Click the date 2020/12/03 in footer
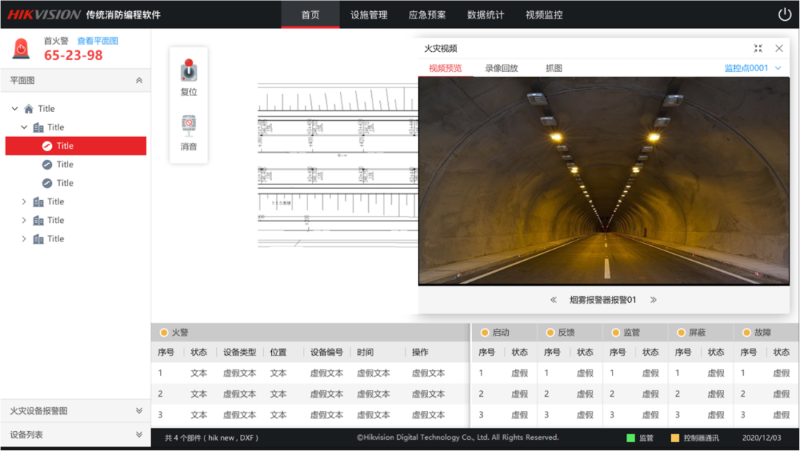 pos(761,438)
